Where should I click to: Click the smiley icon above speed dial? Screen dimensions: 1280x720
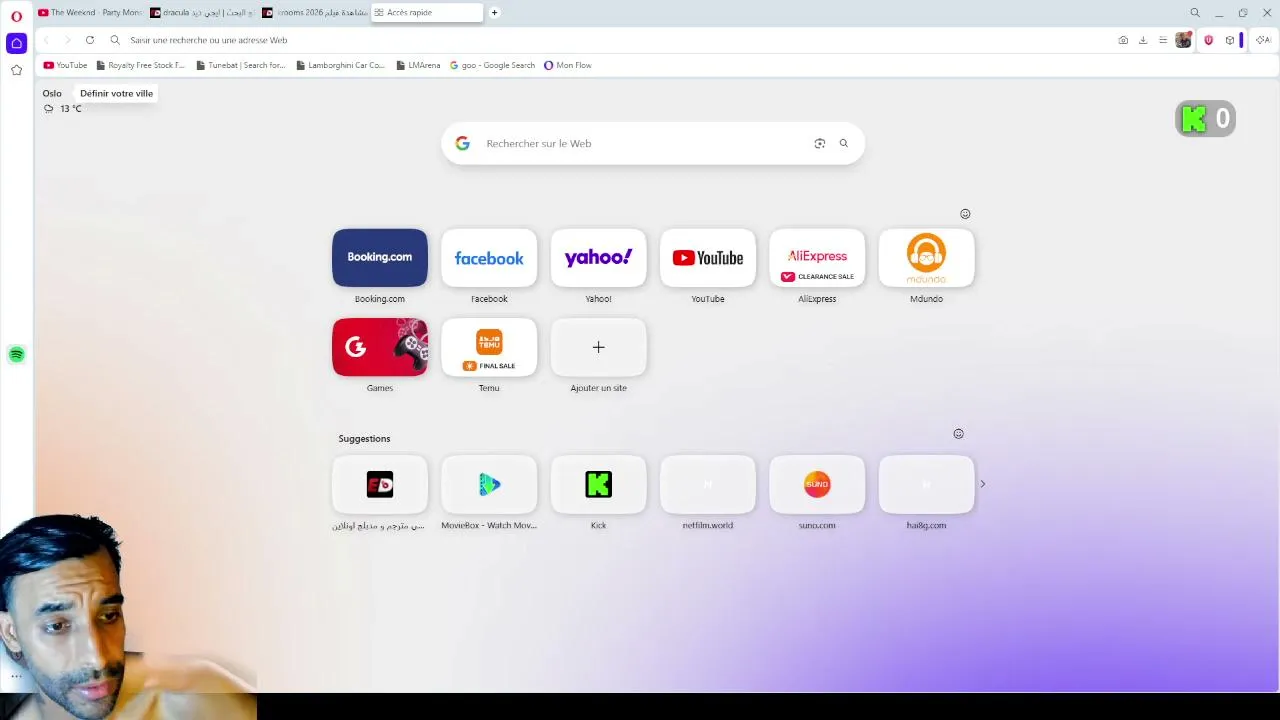click(965, 214)
